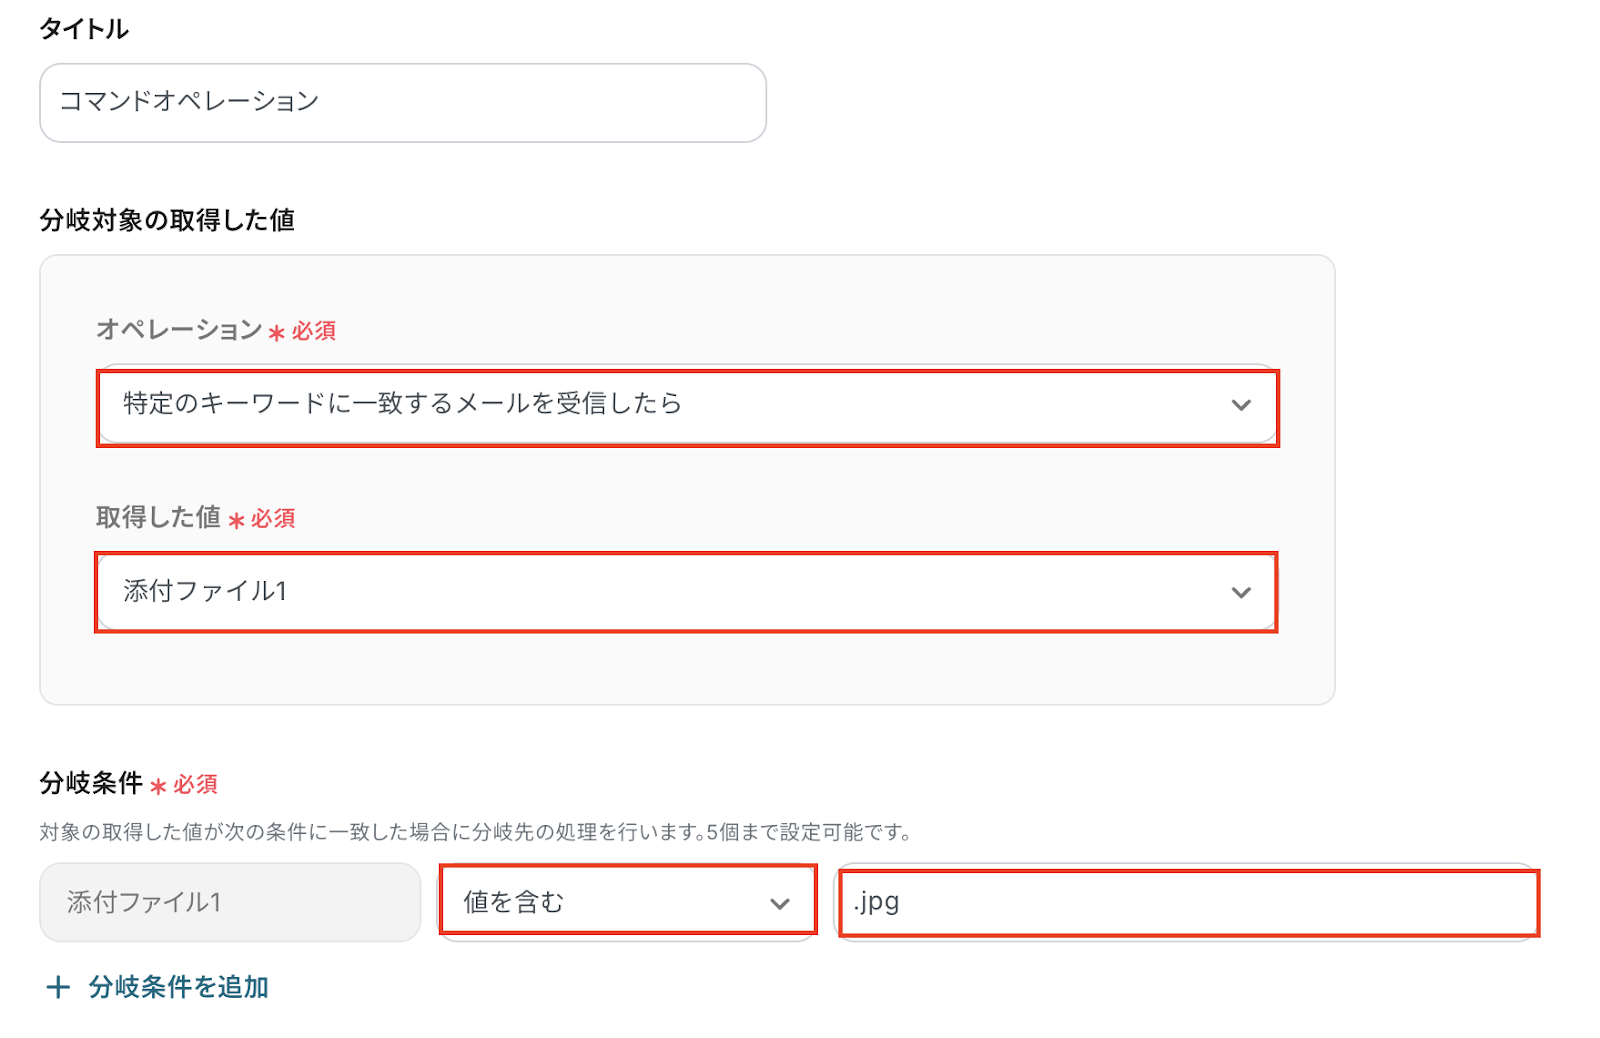Viewport: 1600px width, 1038px height.
Task: Click the red 必須 marker beside 分岐条件
Action: [194, 784]
